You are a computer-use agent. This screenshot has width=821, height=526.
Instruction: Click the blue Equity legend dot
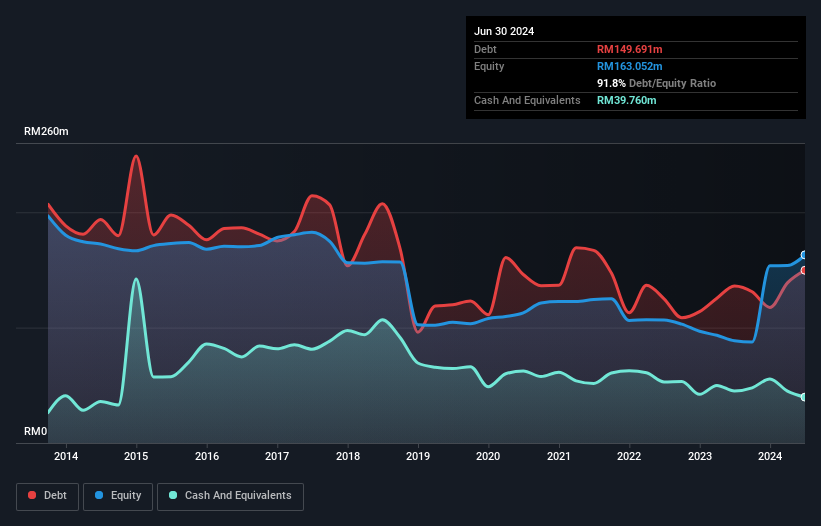[99, 495]
